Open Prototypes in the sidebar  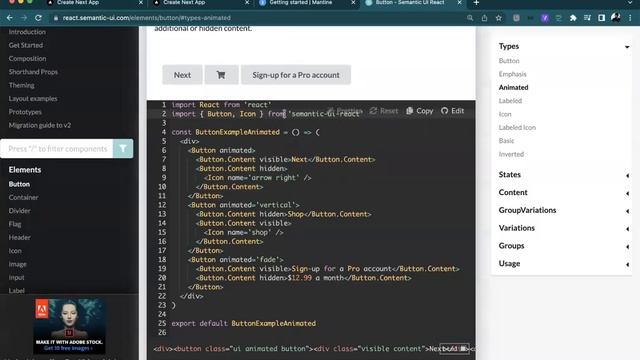25,112
